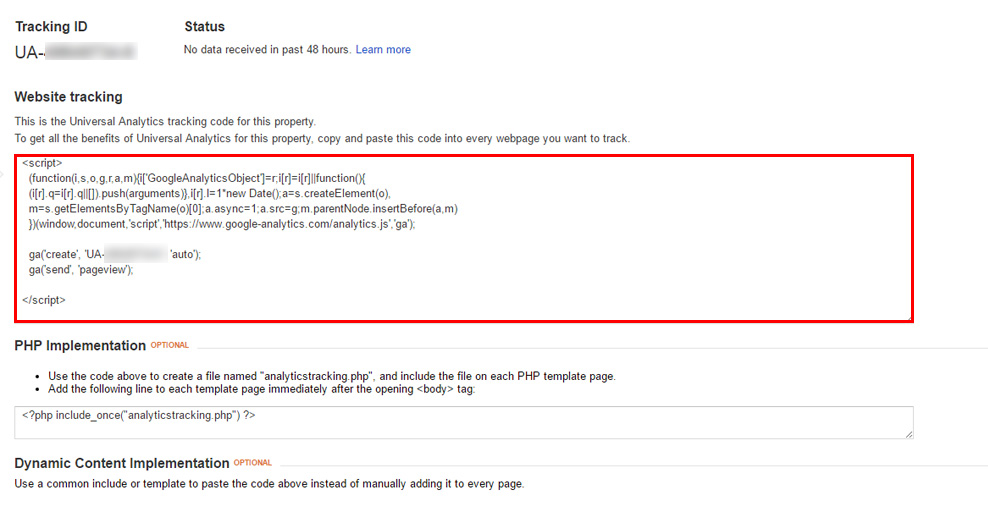Click the closing </script> tag line
Viewport: 988px width, 509px height.
(x=44, y=300)
